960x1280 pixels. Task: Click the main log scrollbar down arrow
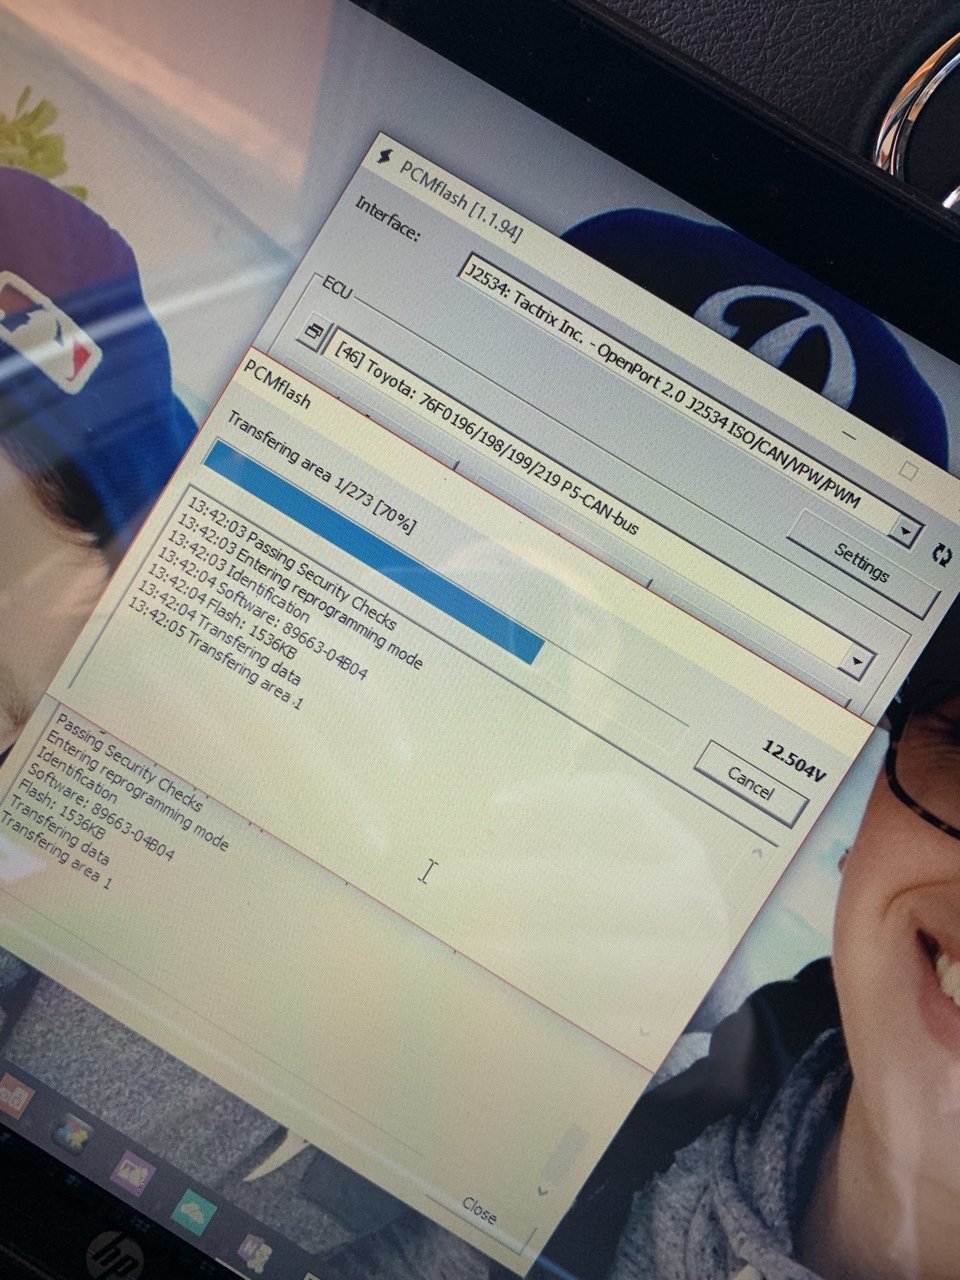(541, 1190)
